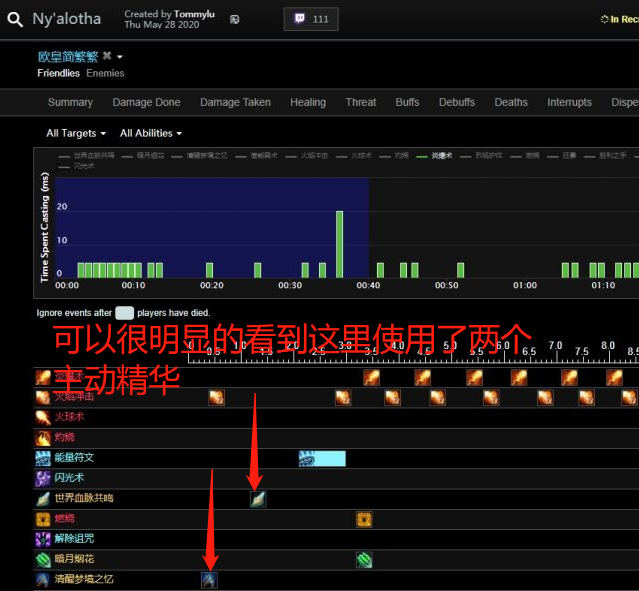This screenshot has height=591, width=639.
Task: Select the first 火焰冲击 cast event on timeline
Action: pos(216,397)
